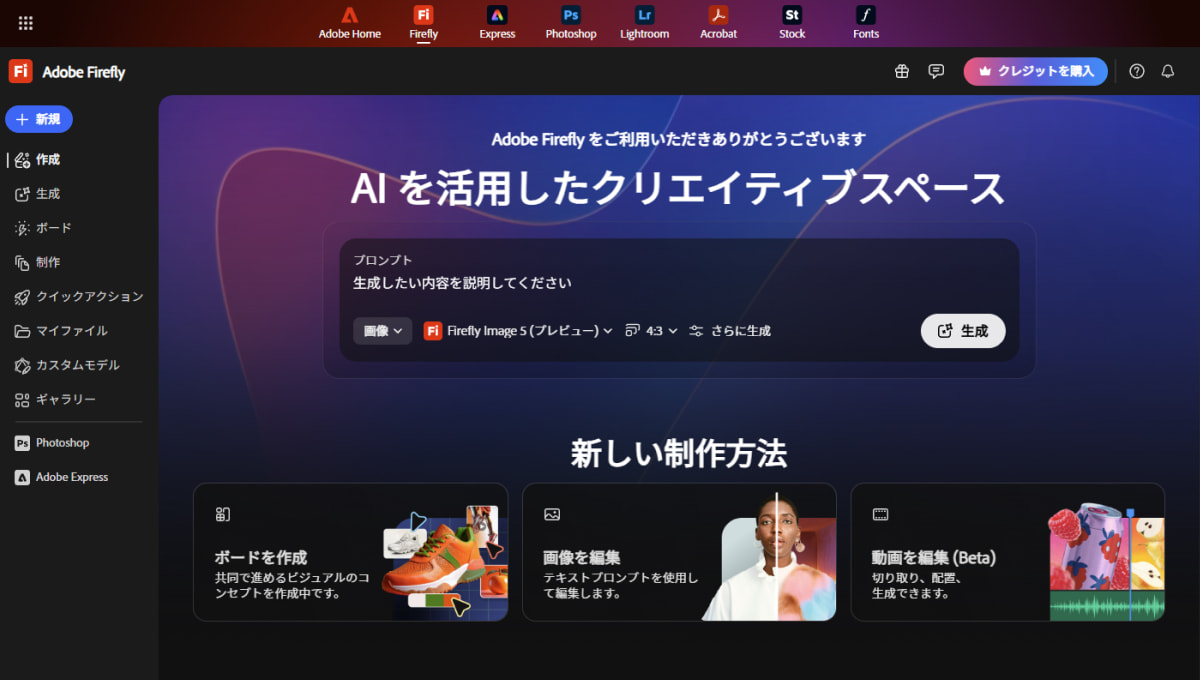
Task: Open the 4:3 aspect ratio dropdown
Action: [x=651, y=330]
